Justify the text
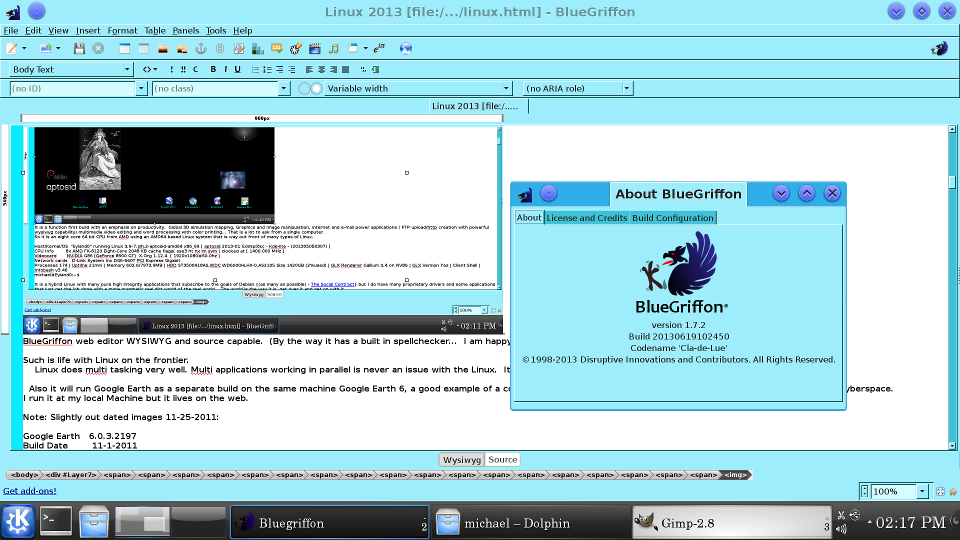 click(345, 70)
